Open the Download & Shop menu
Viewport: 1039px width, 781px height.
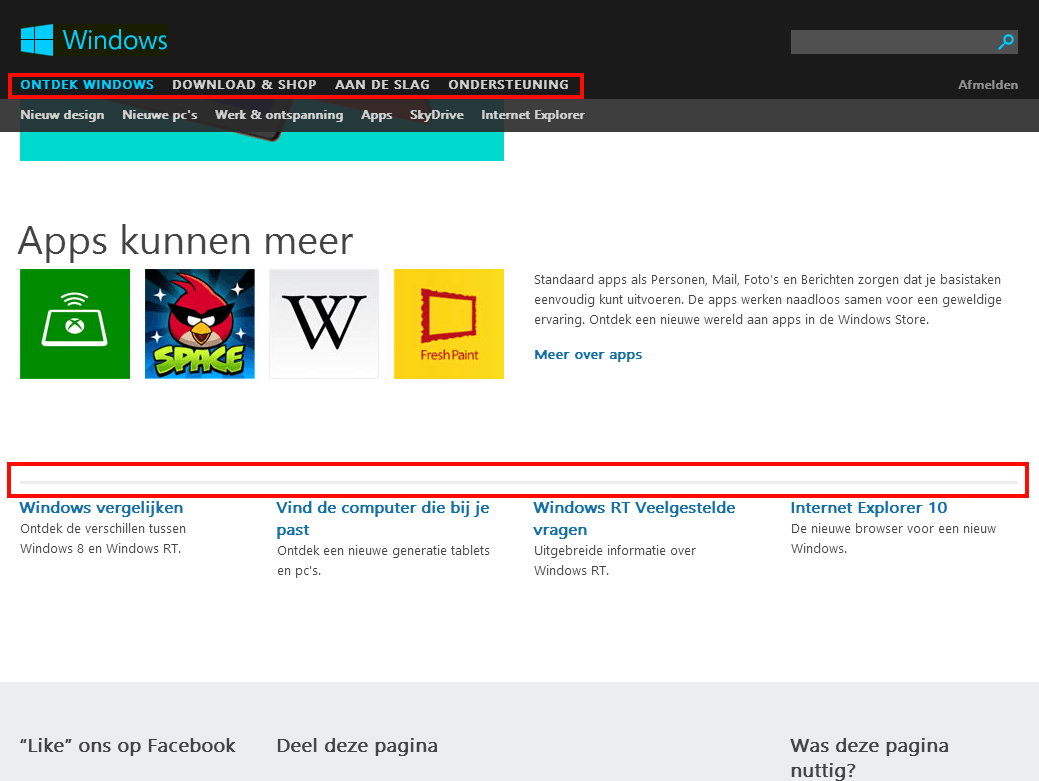pos(244,85)
